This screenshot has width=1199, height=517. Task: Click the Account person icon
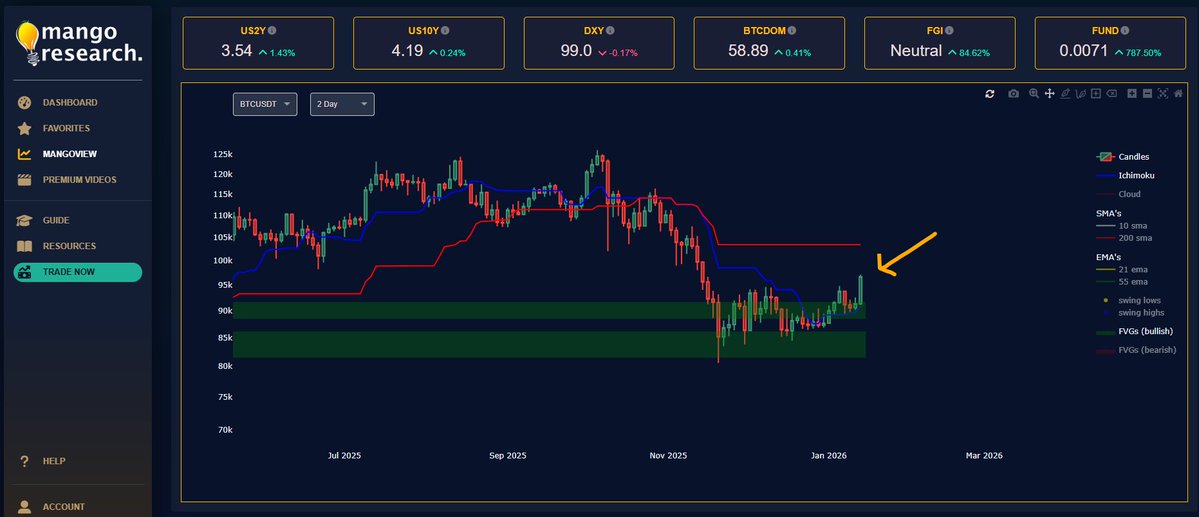24,506
